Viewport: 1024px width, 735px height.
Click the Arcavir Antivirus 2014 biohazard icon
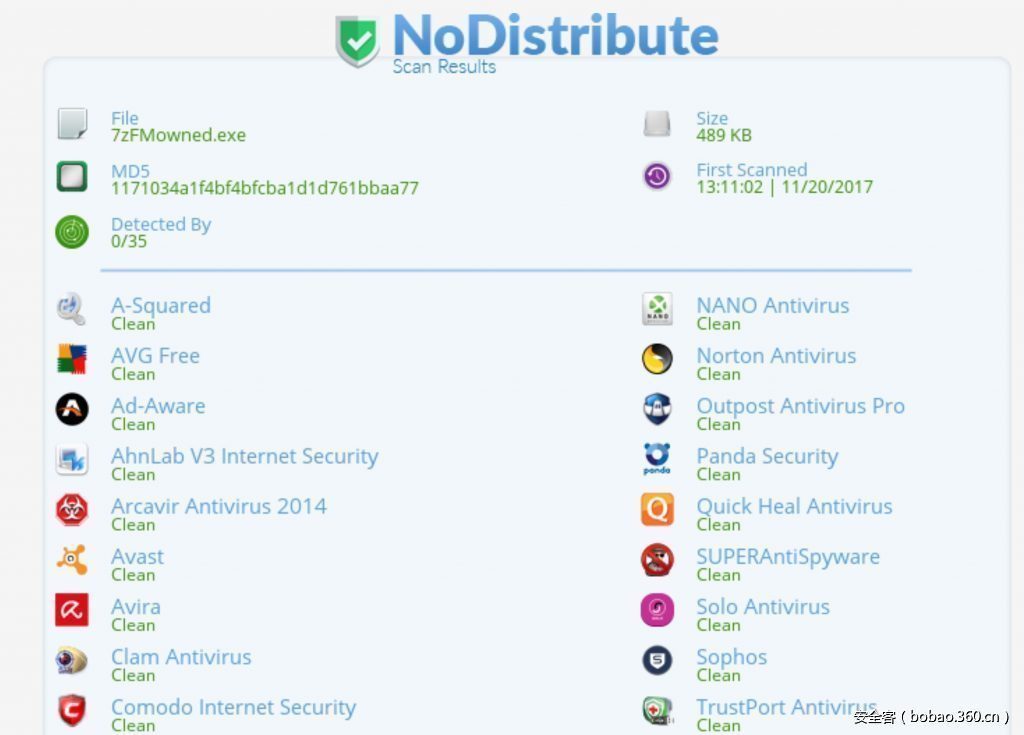(x=72, y=510)
